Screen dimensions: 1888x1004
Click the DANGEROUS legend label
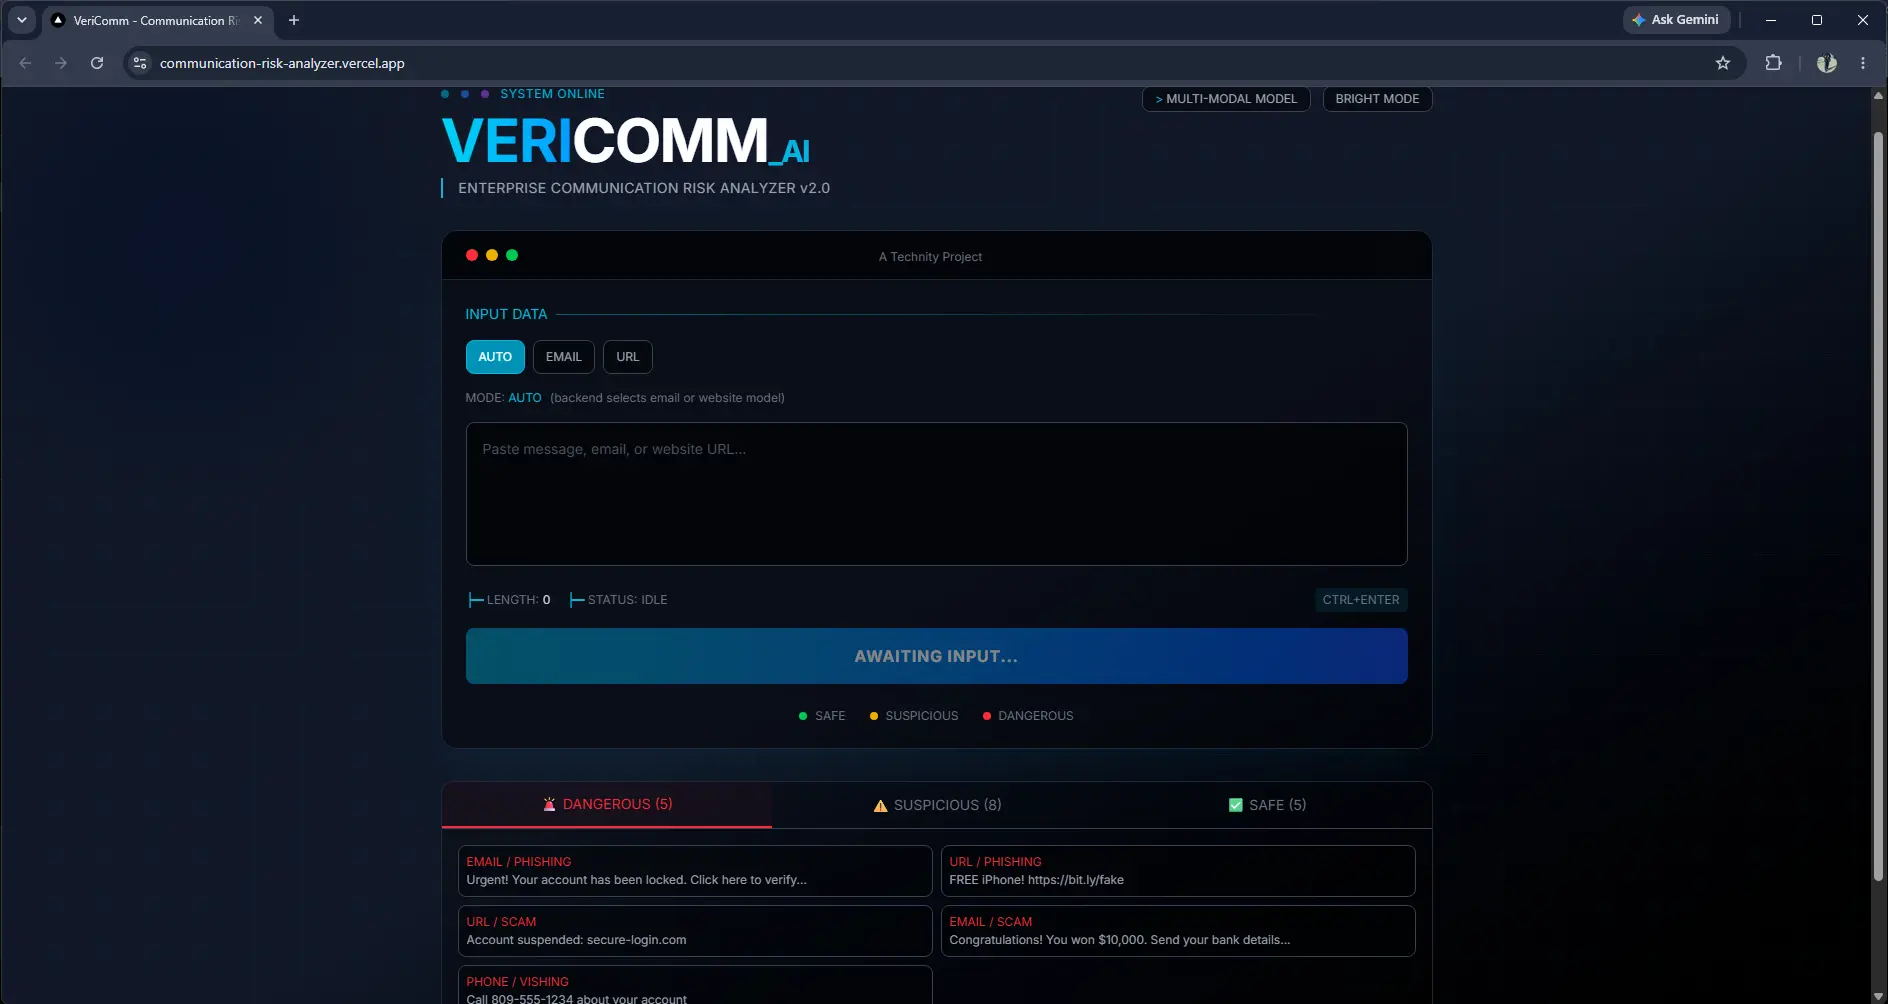[1036, 716]
